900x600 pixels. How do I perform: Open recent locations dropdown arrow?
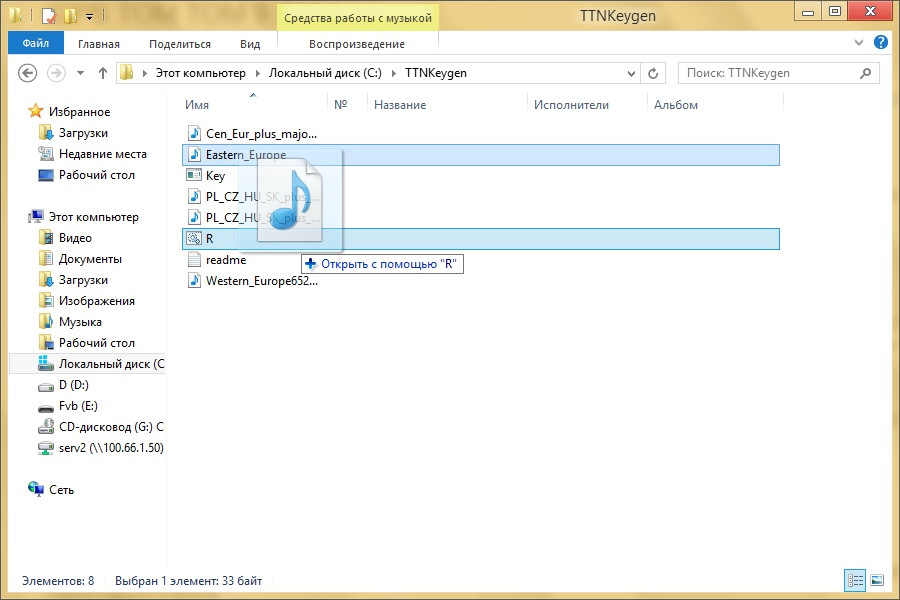[x=80, y=73]
